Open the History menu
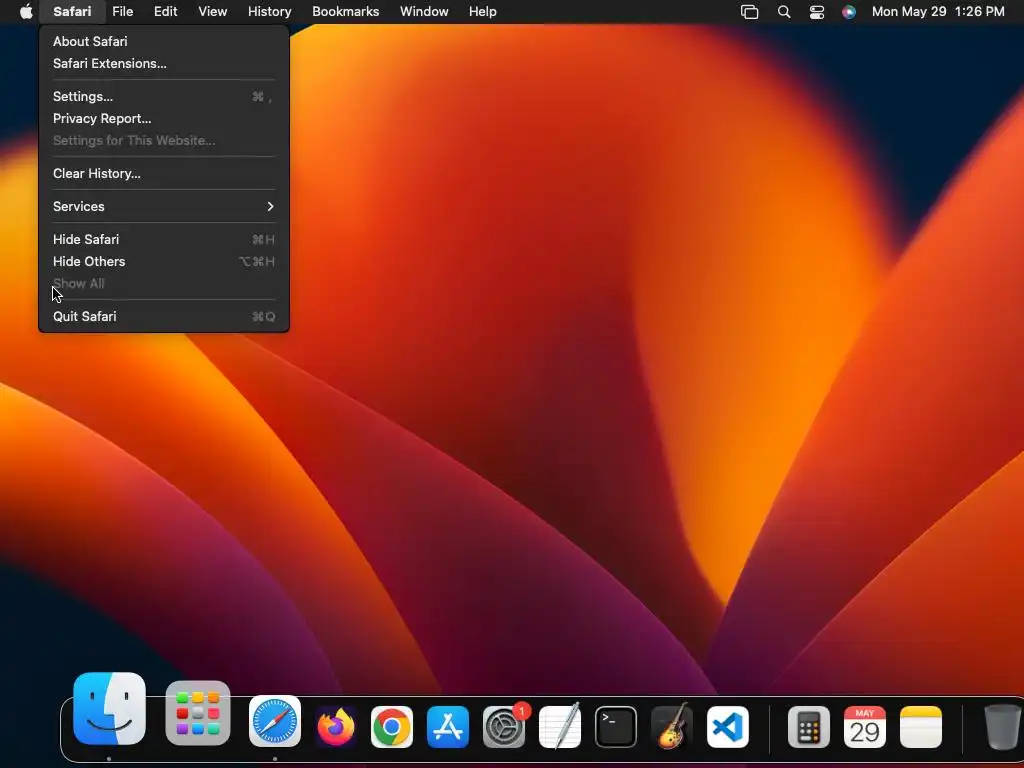The width and height of the screenshot is (1024, 768). click(269, 11)
